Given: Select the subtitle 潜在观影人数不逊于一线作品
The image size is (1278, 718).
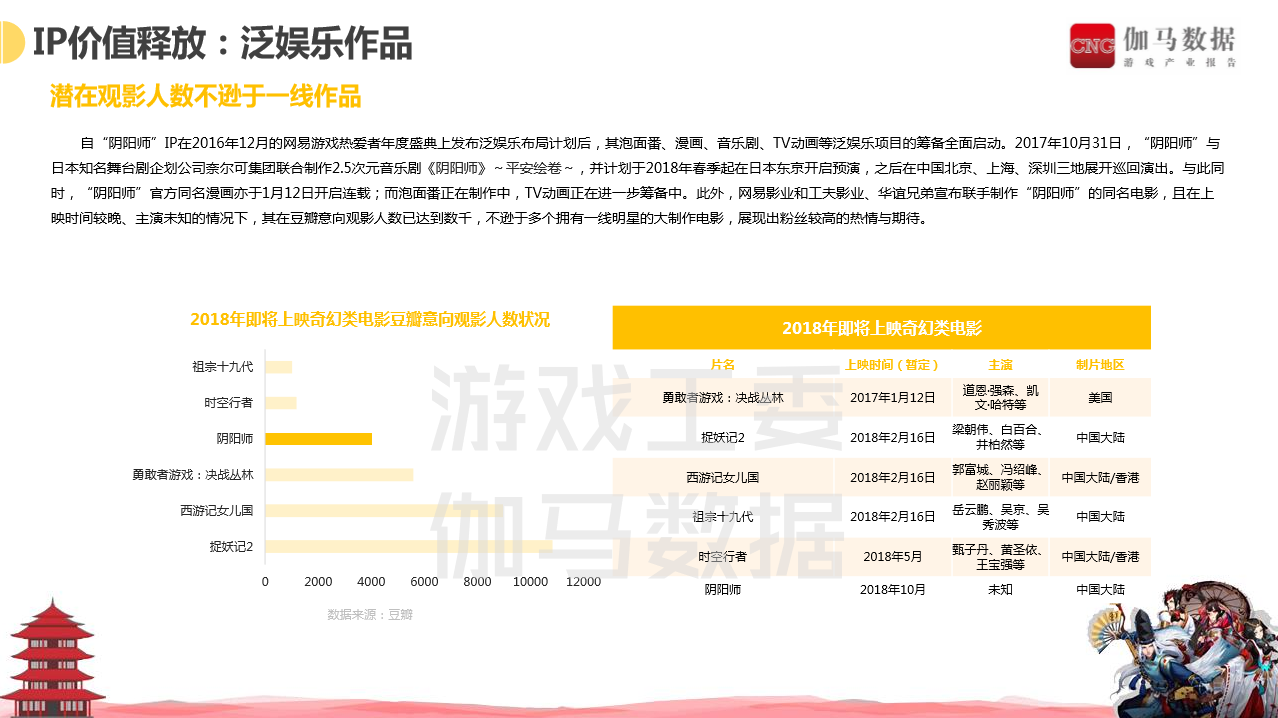Looking at the screenshot, I should (x=205, y=96).
